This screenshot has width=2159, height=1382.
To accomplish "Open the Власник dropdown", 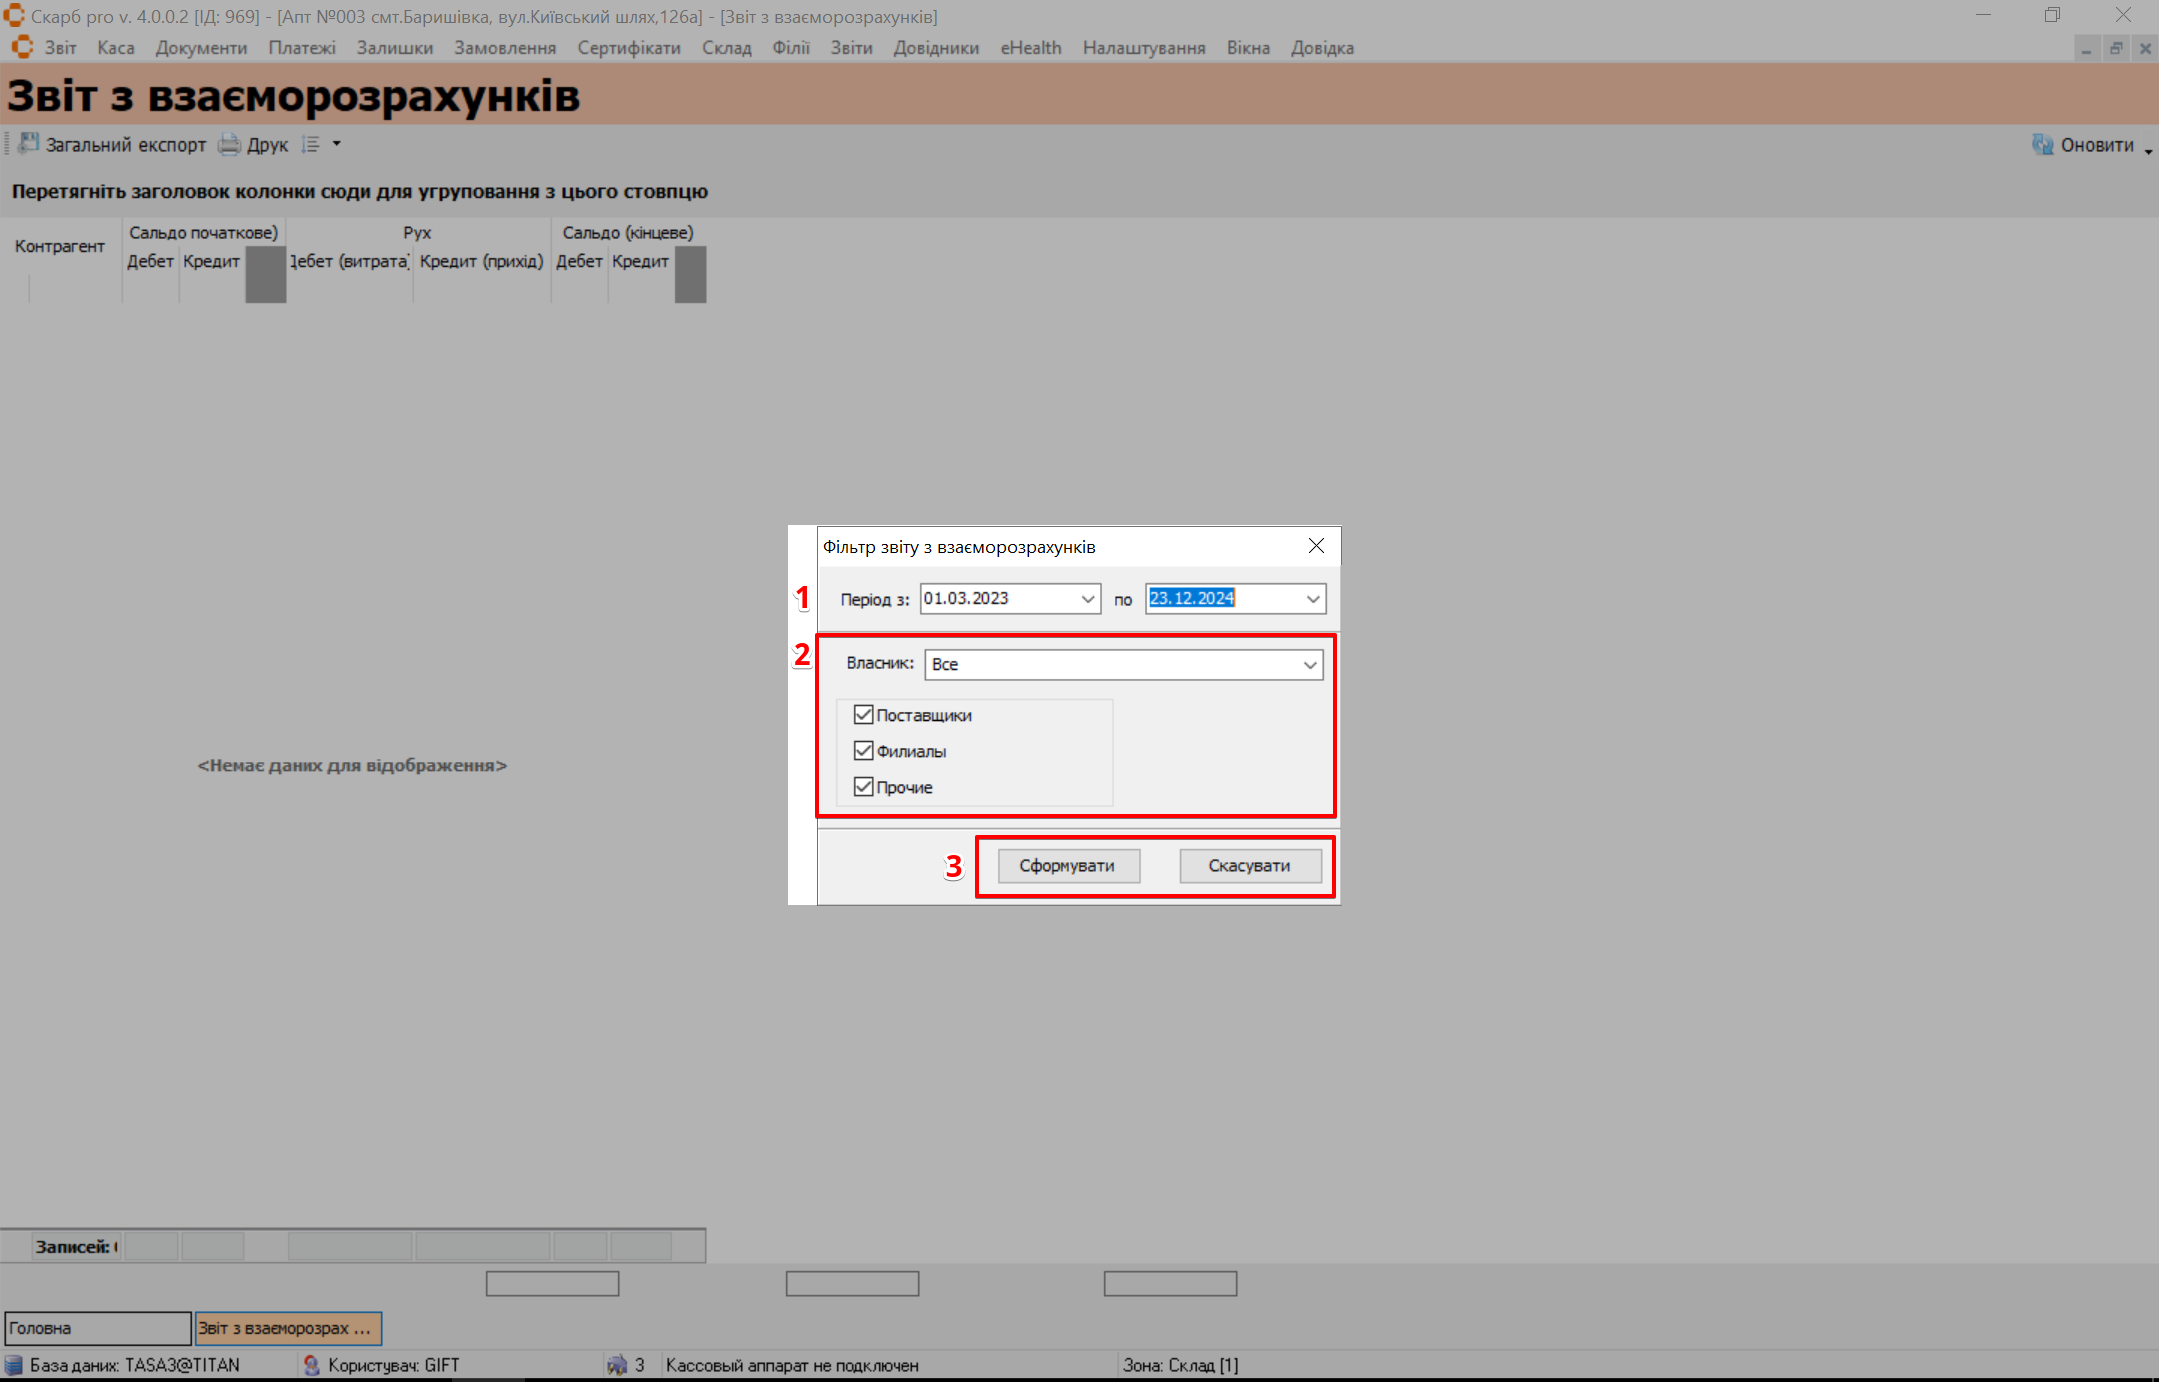I will [x=1309, y=665].
